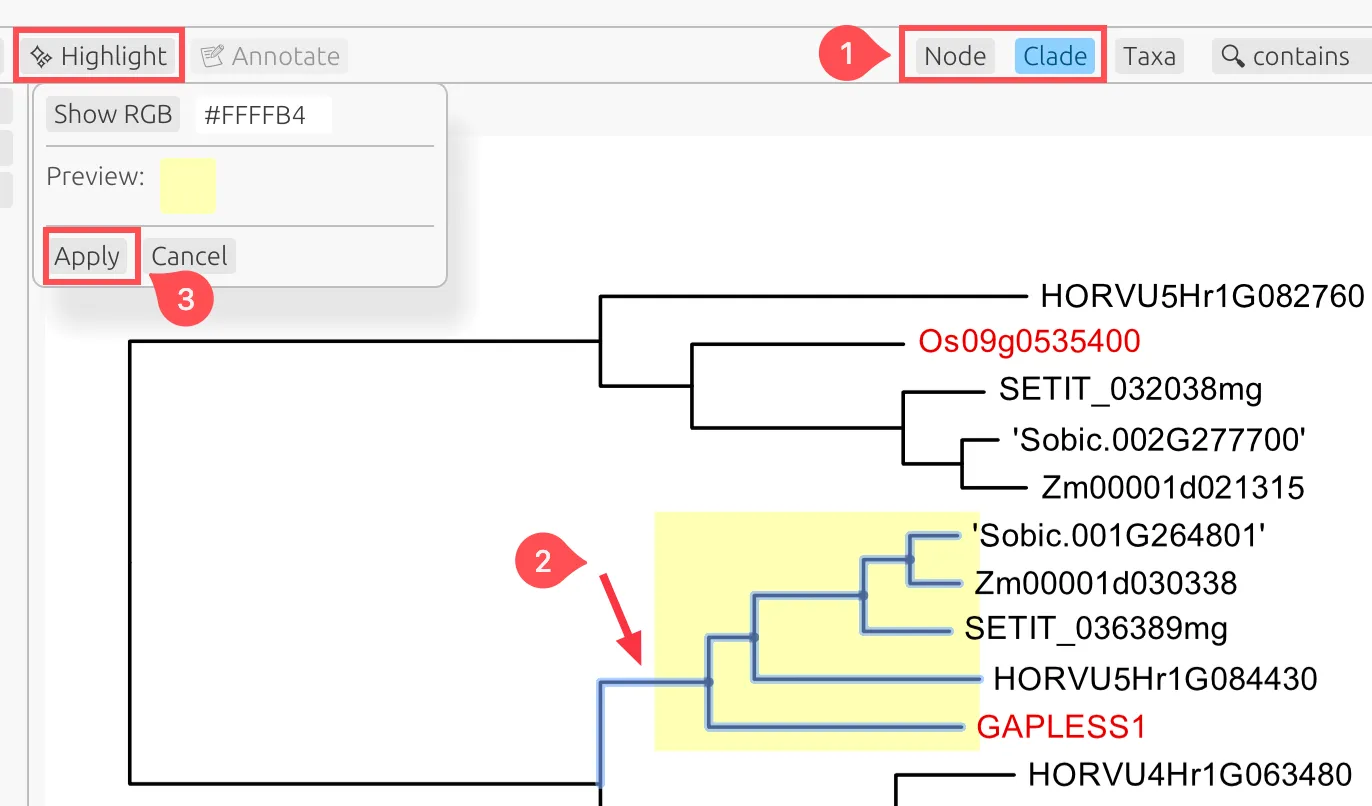Click the HORVU5Hr1G082760 tip label
Viewport: 1372px width, 806px height.
pyautogui.click(x=1202, y=296)
